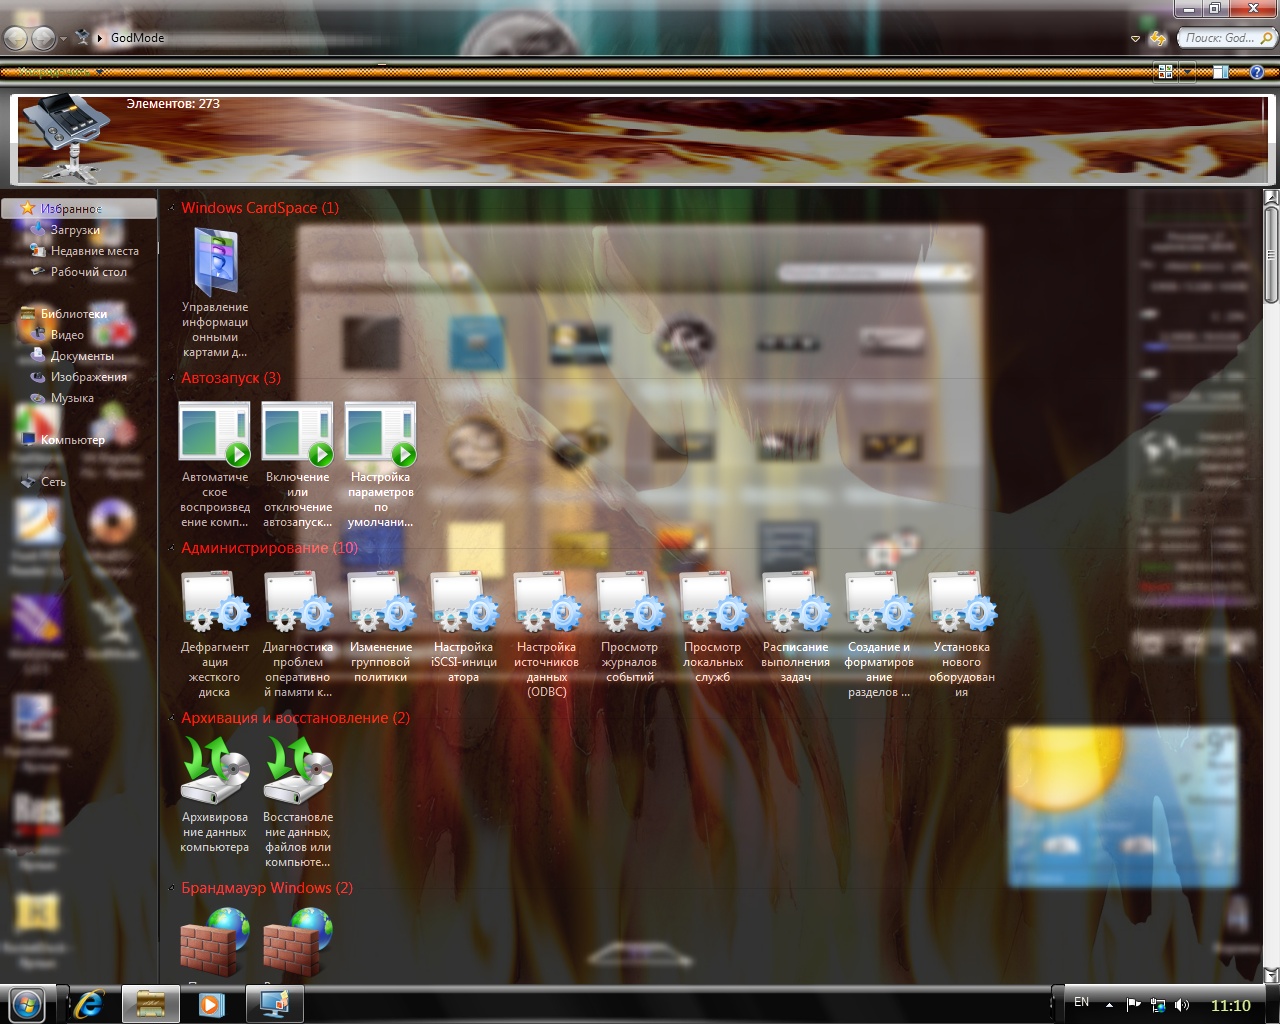Viewport: 1280px width, 1024px height.
Task: Open the view options dropdown arrow
Action: [x=1187, y=72]
